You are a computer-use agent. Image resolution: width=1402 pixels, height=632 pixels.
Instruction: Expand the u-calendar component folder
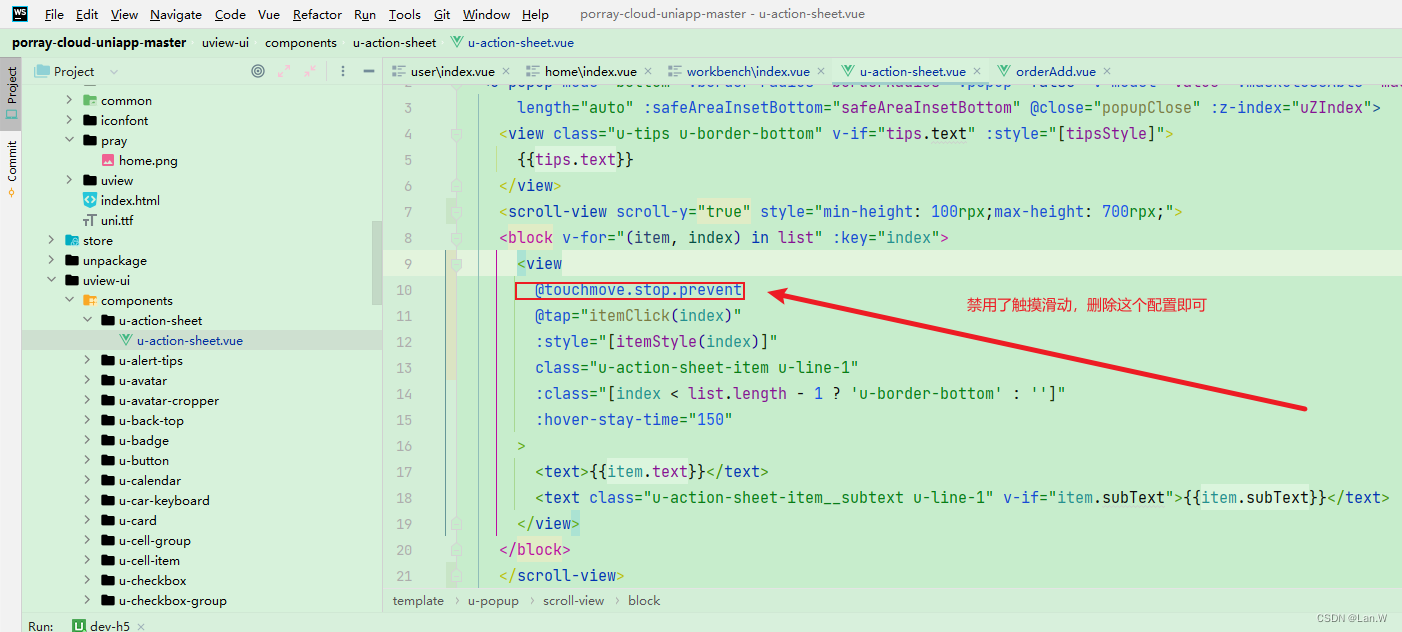click(87, 480)
